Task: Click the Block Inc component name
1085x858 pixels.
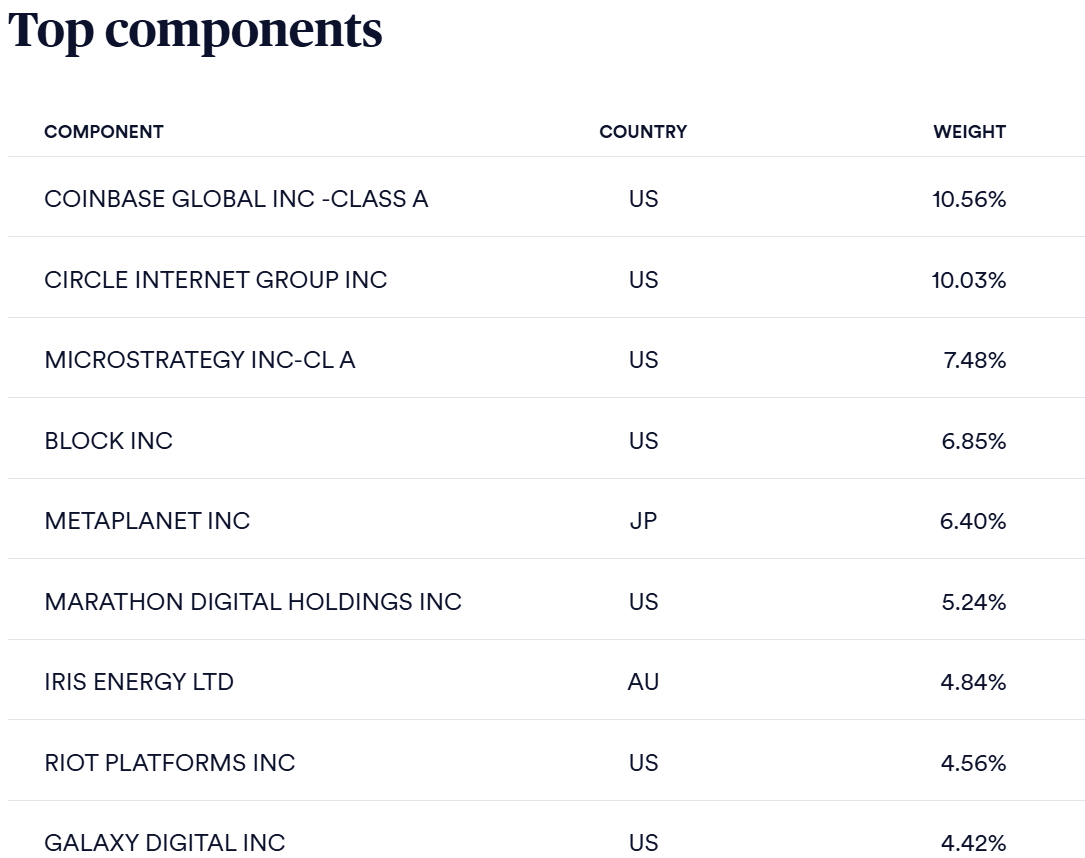Action: click(x=109, y=441)
